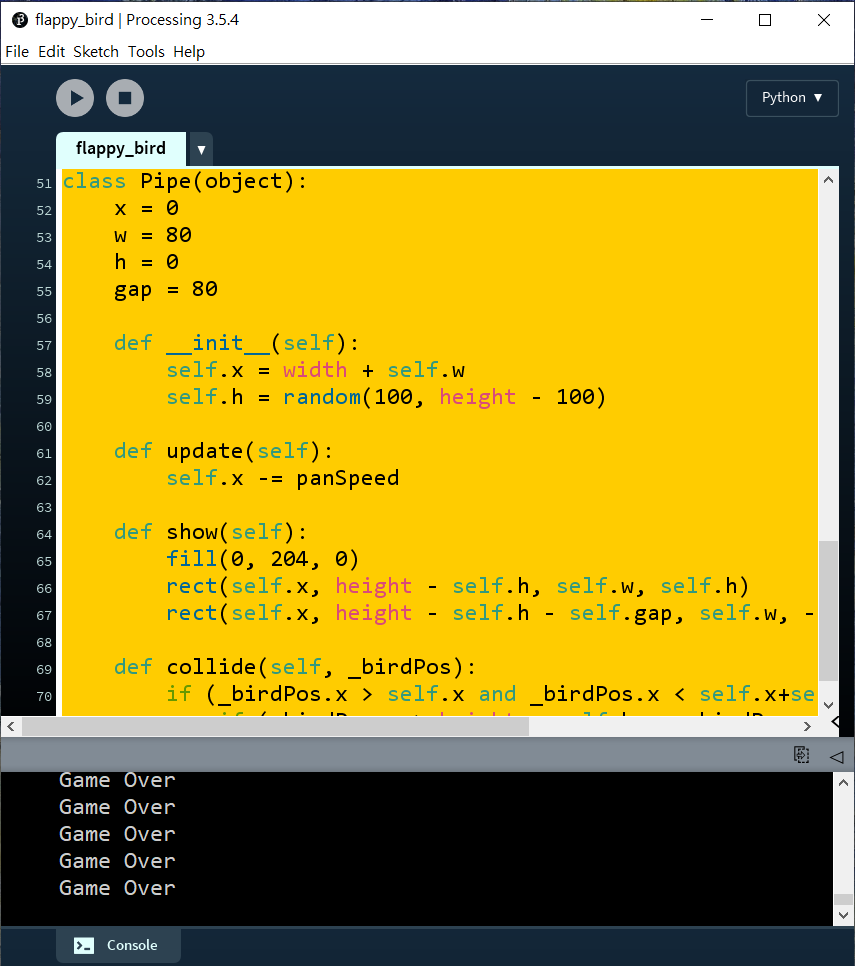
Task: Open the Python mode dropdown
Action: pos(792,98)
